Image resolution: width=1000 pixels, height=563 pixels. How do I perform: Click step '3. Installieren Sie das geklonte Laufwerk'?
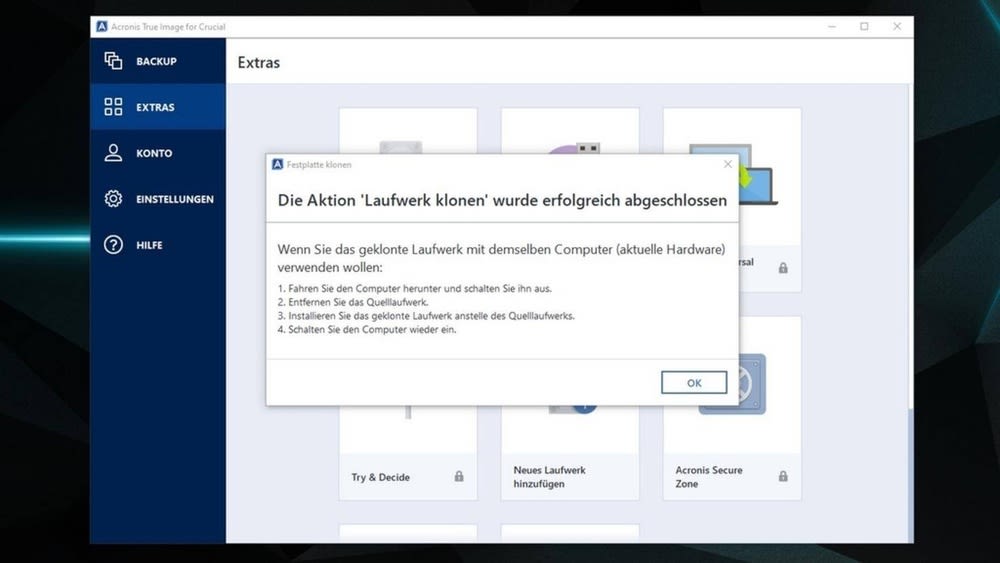426,316
